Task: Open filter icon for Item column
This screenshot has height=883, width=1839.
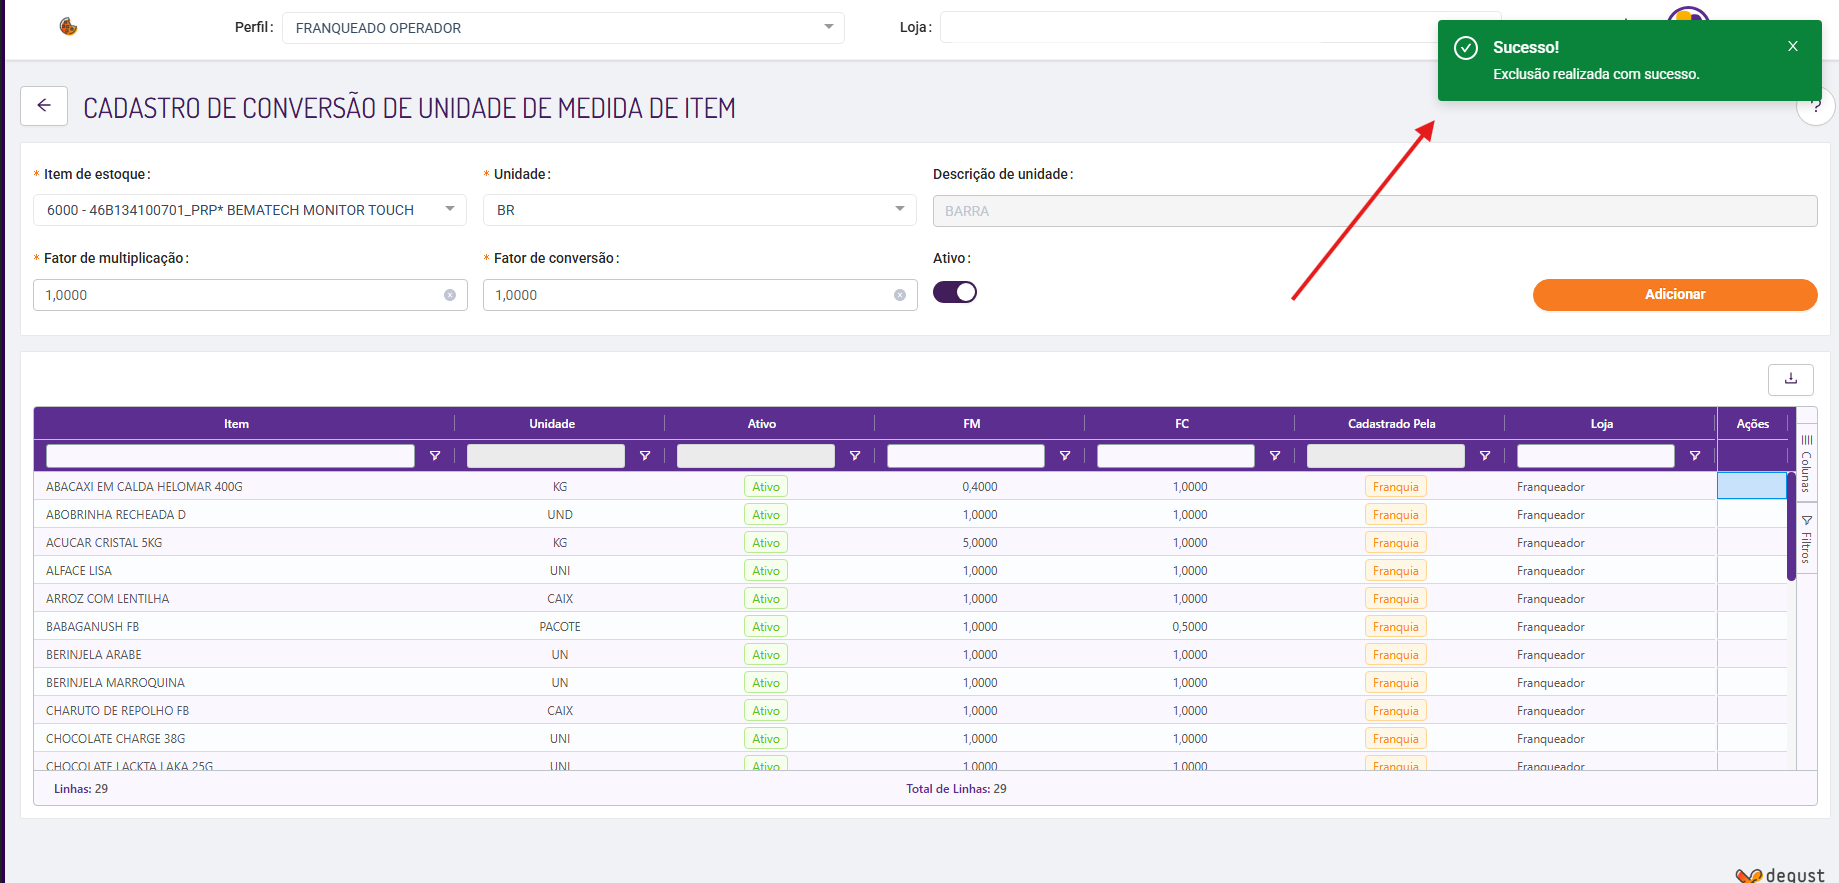Action: 435,456
